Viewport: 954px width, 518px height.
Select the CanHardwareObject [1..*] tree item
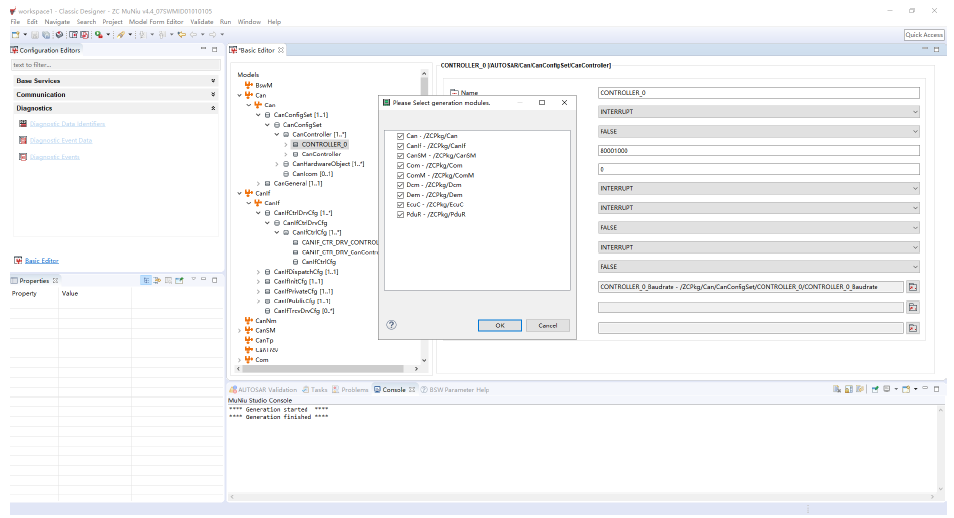click(x=328, y=164)
